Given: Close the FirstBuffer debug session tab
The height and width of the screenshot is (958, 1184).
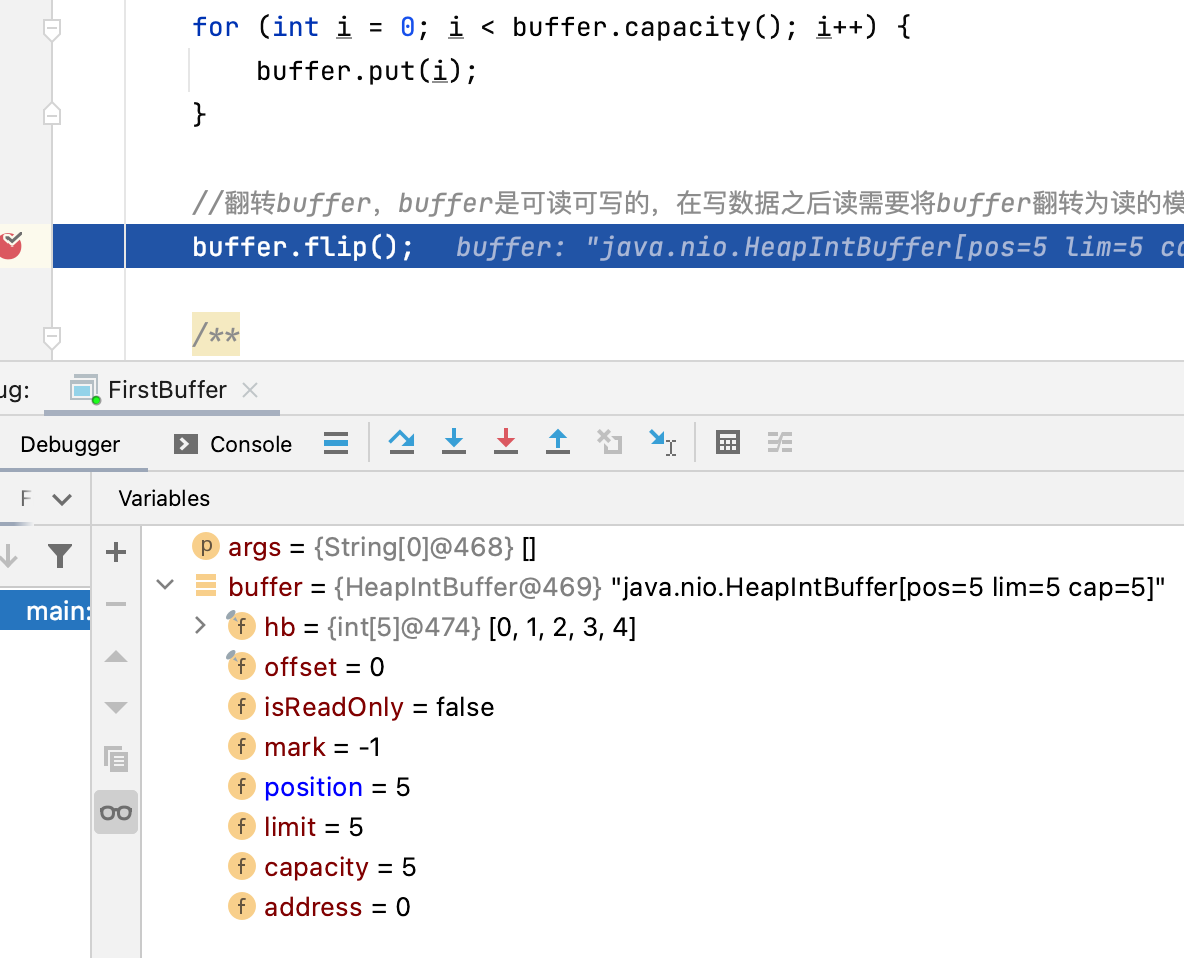Looking at the screenshot, I should [250, 390].
